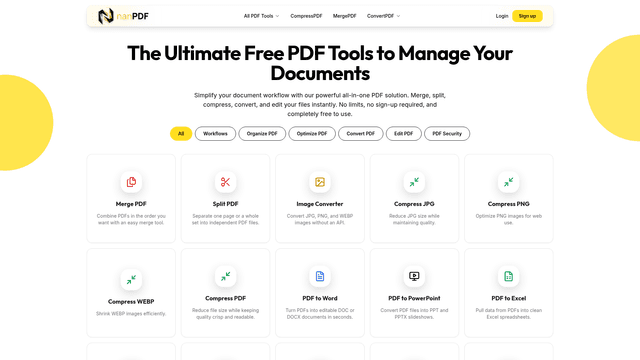Select the Split PDF scissors icon
Viewport: 640px width, 360px height.
(x=225, y=182)
